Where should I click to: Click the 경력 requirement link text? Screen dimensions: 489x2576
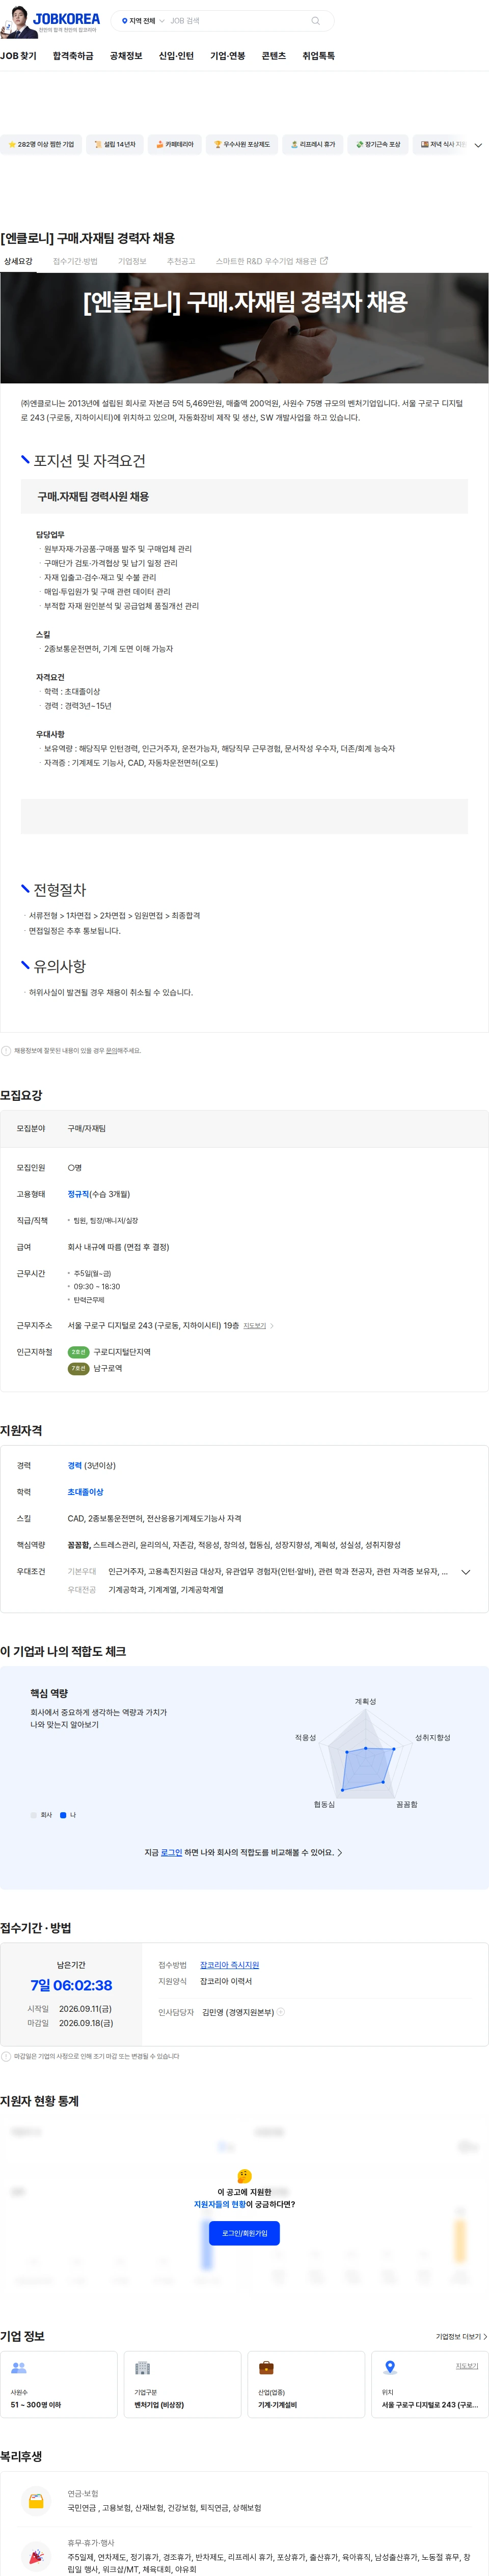[74, 1466]
